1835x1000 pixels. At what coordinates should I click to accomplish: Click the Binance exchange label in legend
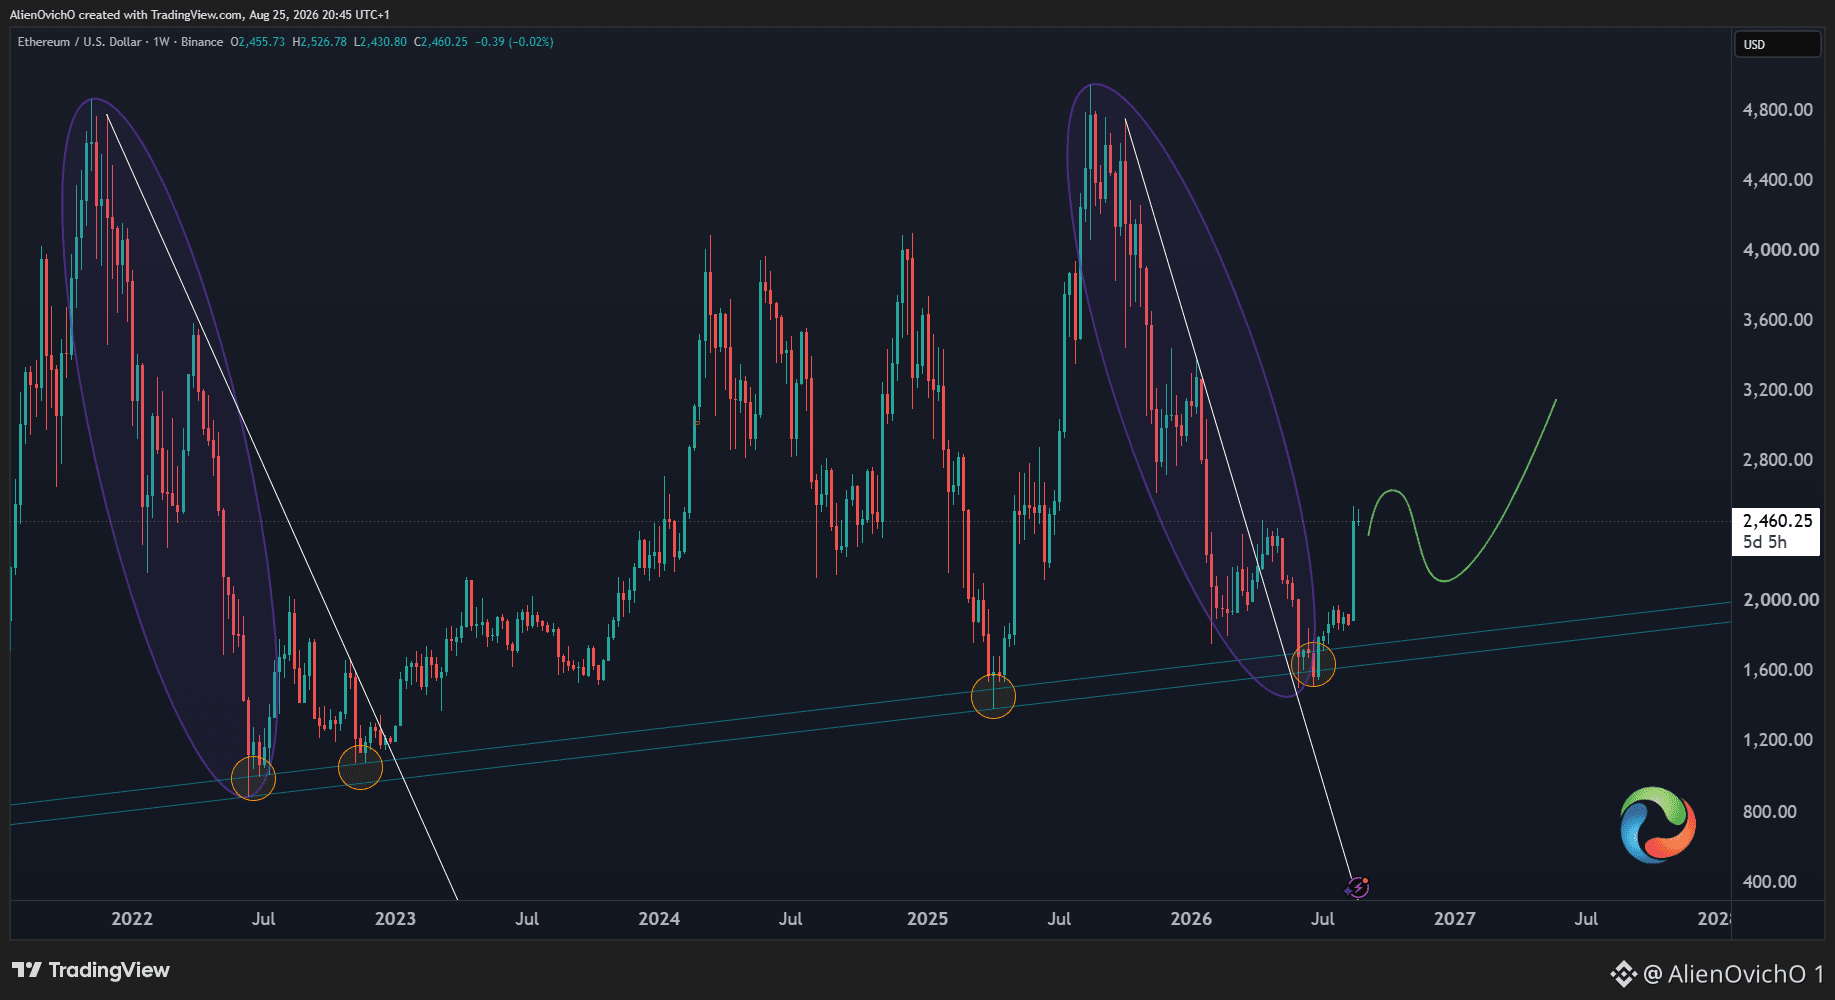pyautogui.click(x=202, y=42)
